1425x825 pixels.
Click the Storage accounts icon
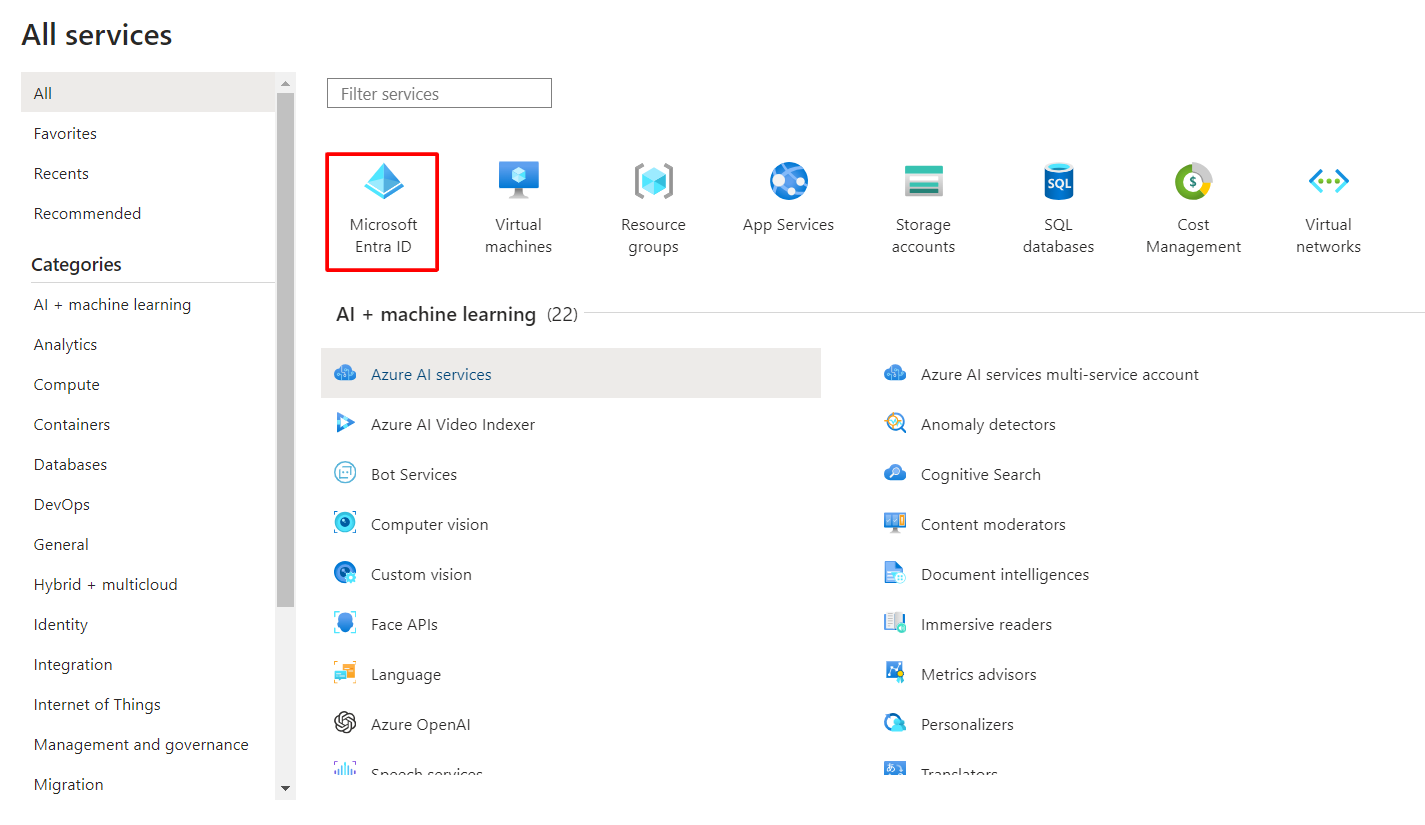pyautogui.click(x=923, y=181)
